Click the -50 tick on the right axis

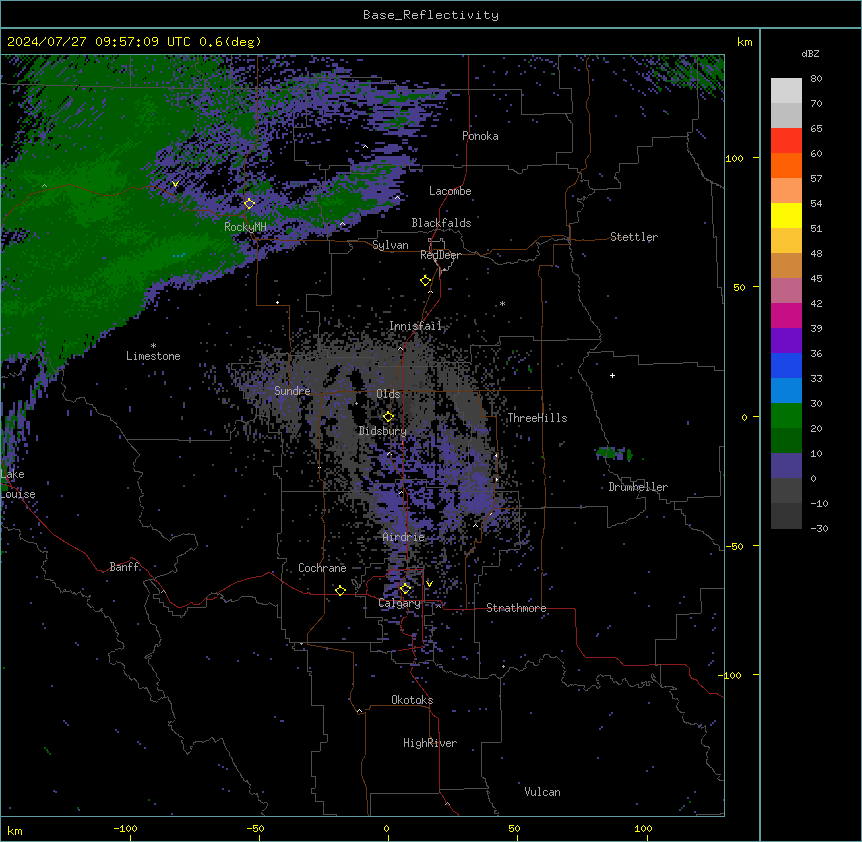[734, 546]
